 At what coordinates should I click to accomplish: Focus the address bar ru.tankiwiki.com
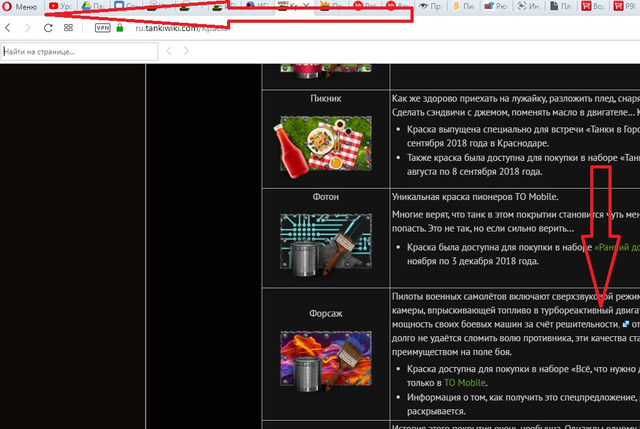[x=182, y=28]
